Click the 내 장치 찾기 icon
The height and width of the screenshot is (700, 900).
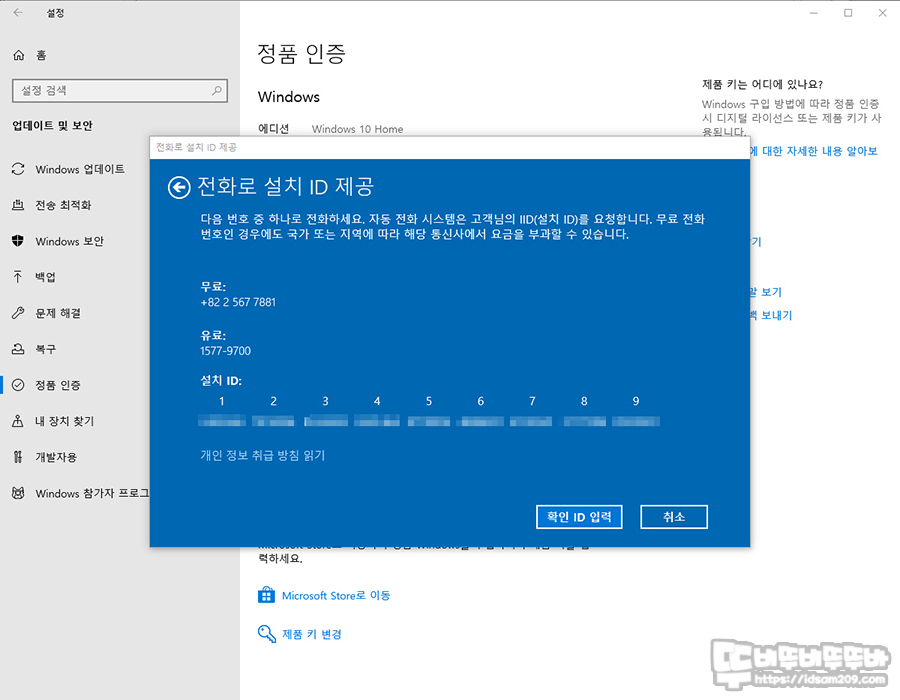pyautogui.click(x=18, y=421)
